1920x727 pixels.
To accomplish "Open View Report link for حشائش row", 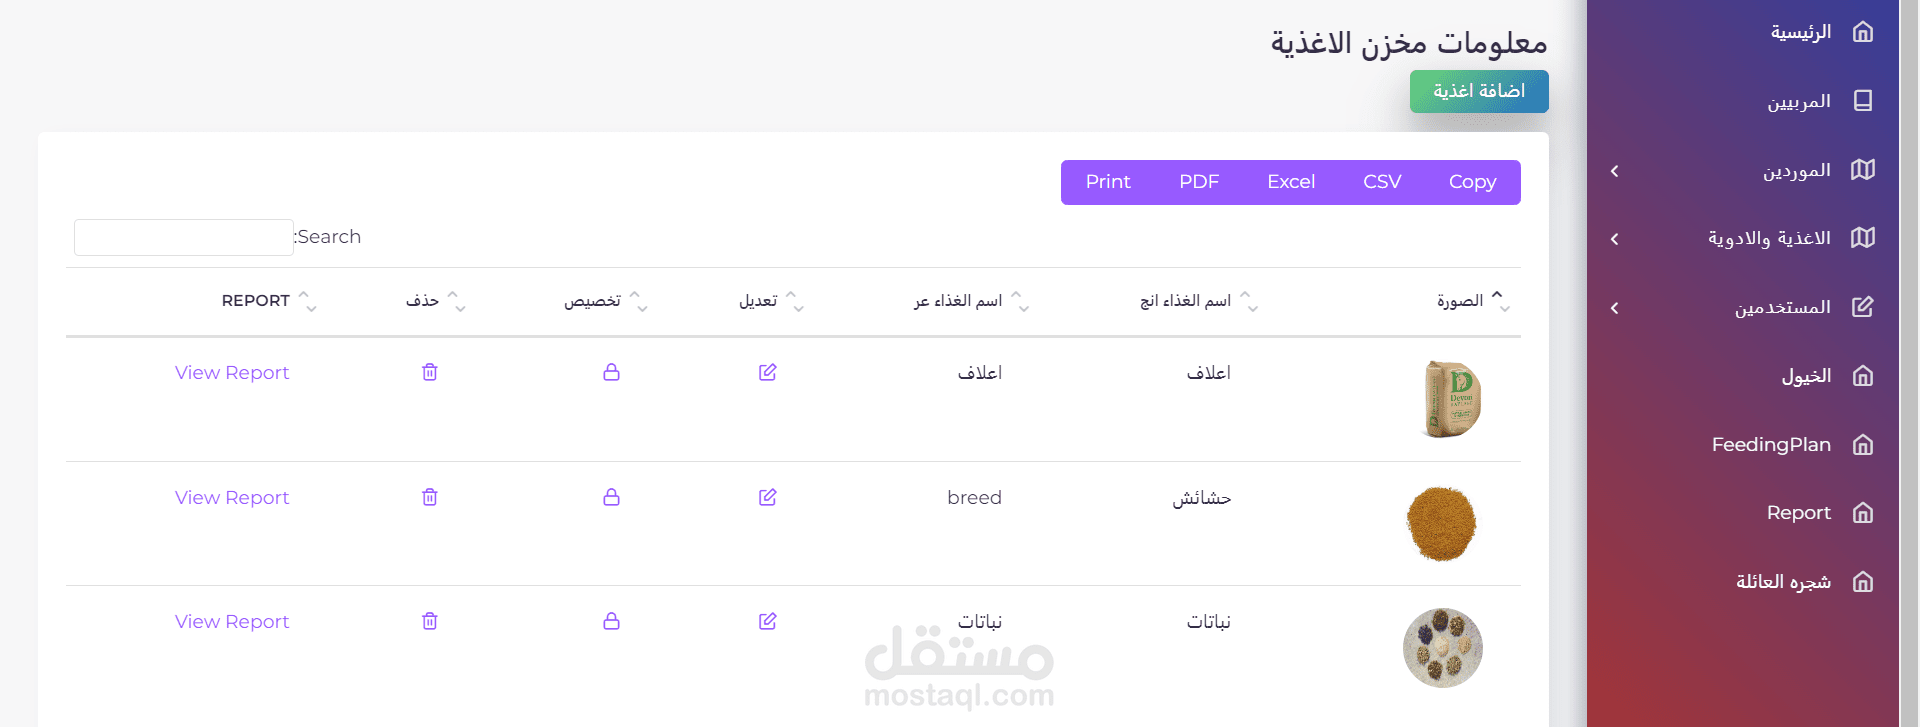I will click(x=232, y=498).
